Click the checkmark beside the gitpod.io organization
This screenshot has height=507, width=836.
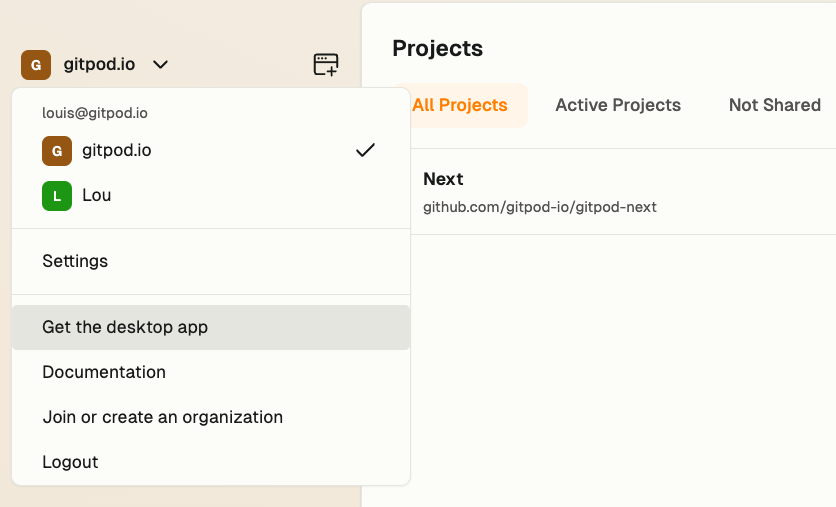pos(365,151)
